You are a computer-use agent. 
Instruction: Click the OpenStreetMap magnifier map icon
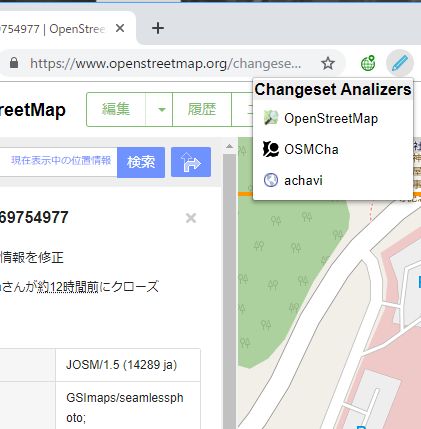271,118
